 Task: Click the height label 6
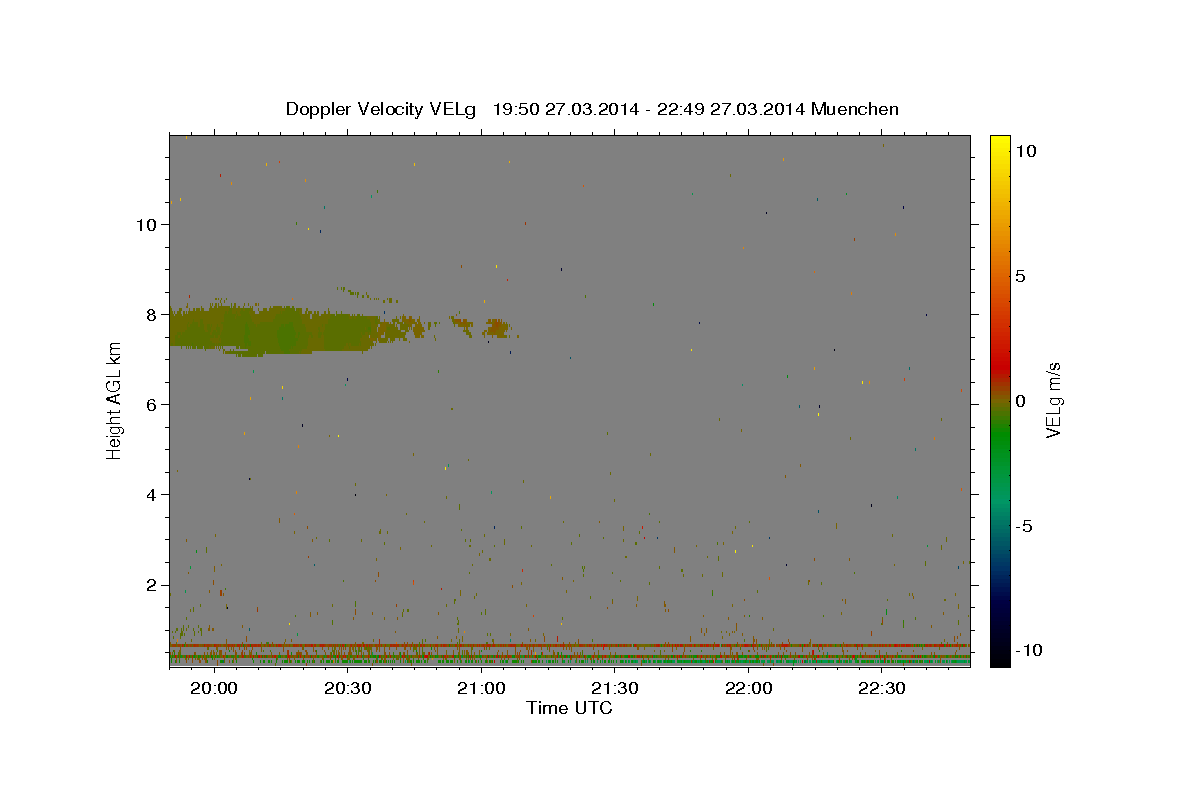151,405
